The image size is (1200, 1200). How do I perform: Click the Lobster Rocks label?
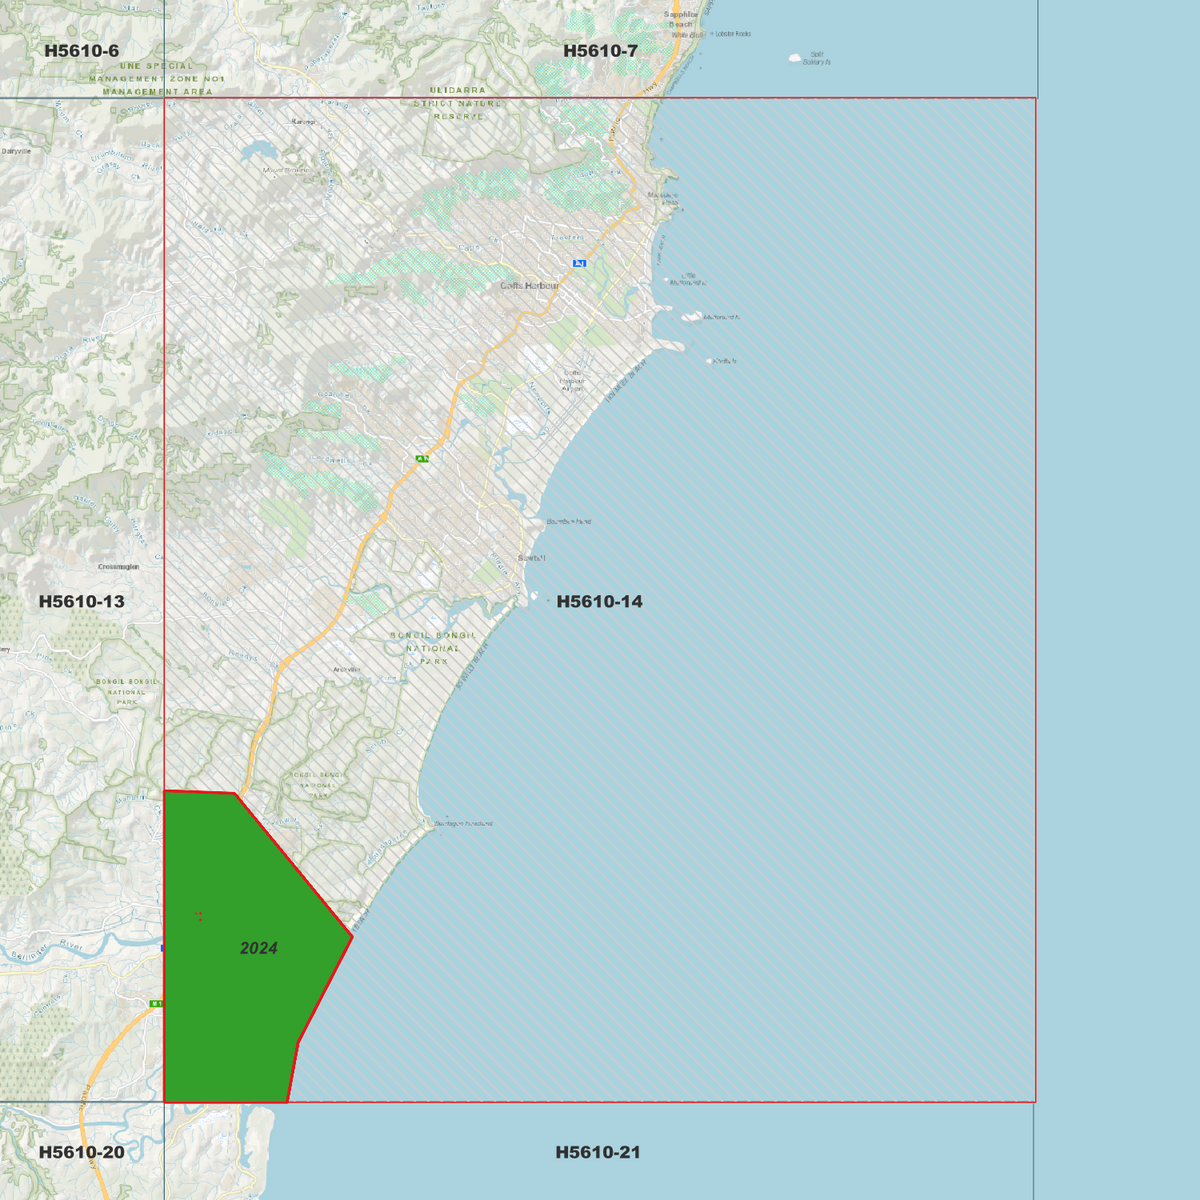coord(732,34)
